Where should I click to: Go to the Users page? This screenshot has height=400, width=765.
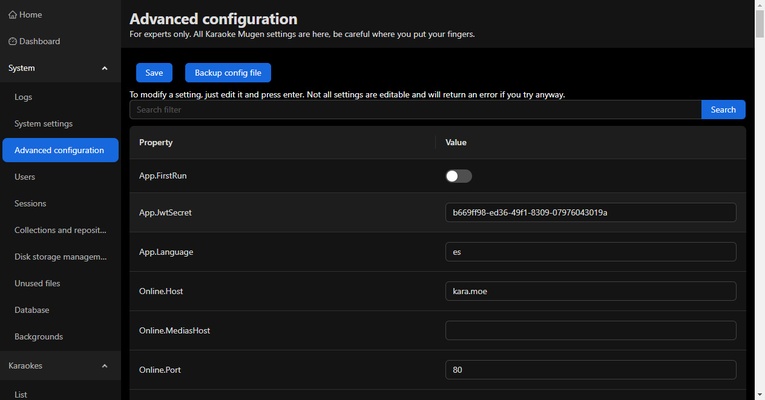[x=25, y=177]
